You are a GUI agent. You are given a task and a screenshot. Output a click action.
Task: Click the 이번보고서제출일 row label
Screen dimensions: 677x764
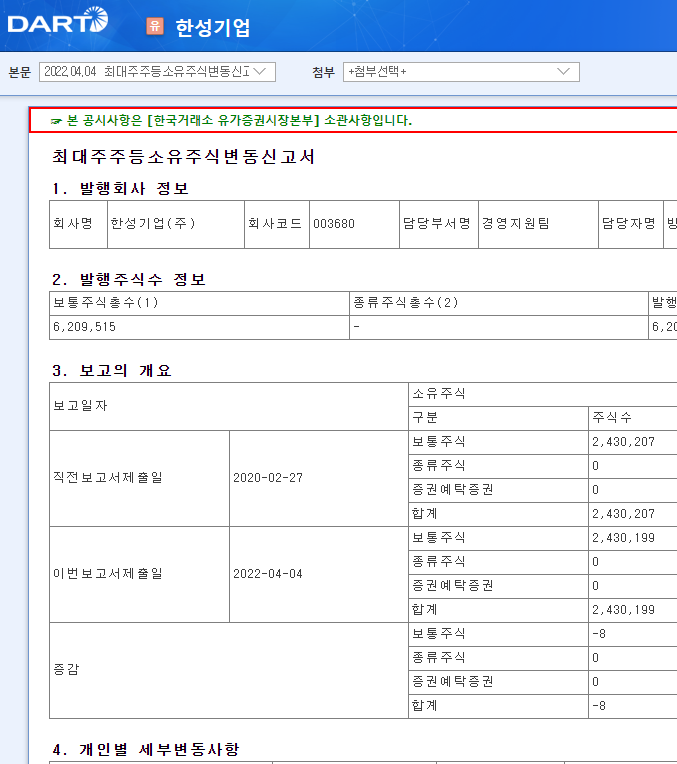tap(139, 574)
